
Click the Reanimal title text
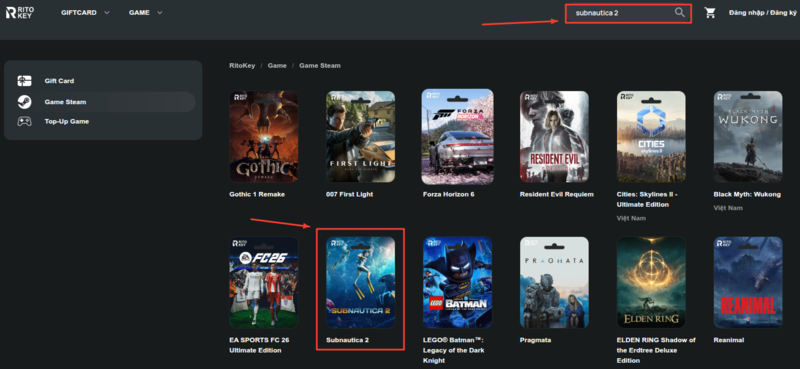[729, 340]
